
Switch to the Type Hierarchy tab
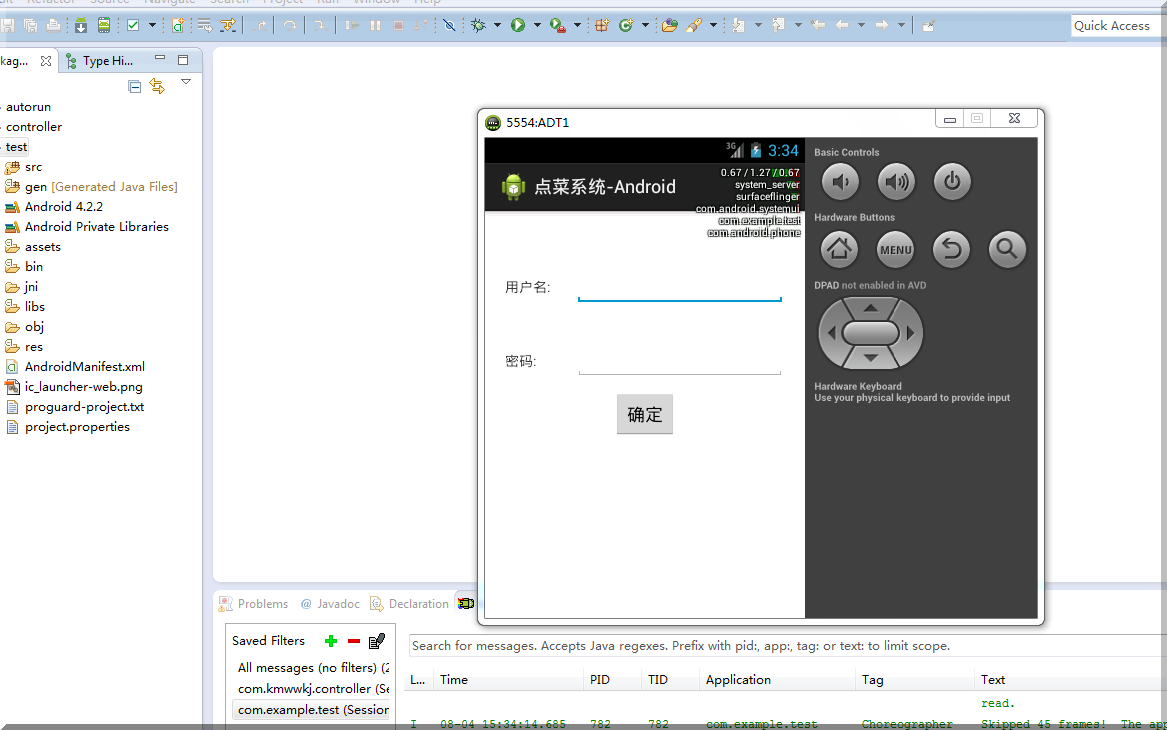[x=99, y=61]
